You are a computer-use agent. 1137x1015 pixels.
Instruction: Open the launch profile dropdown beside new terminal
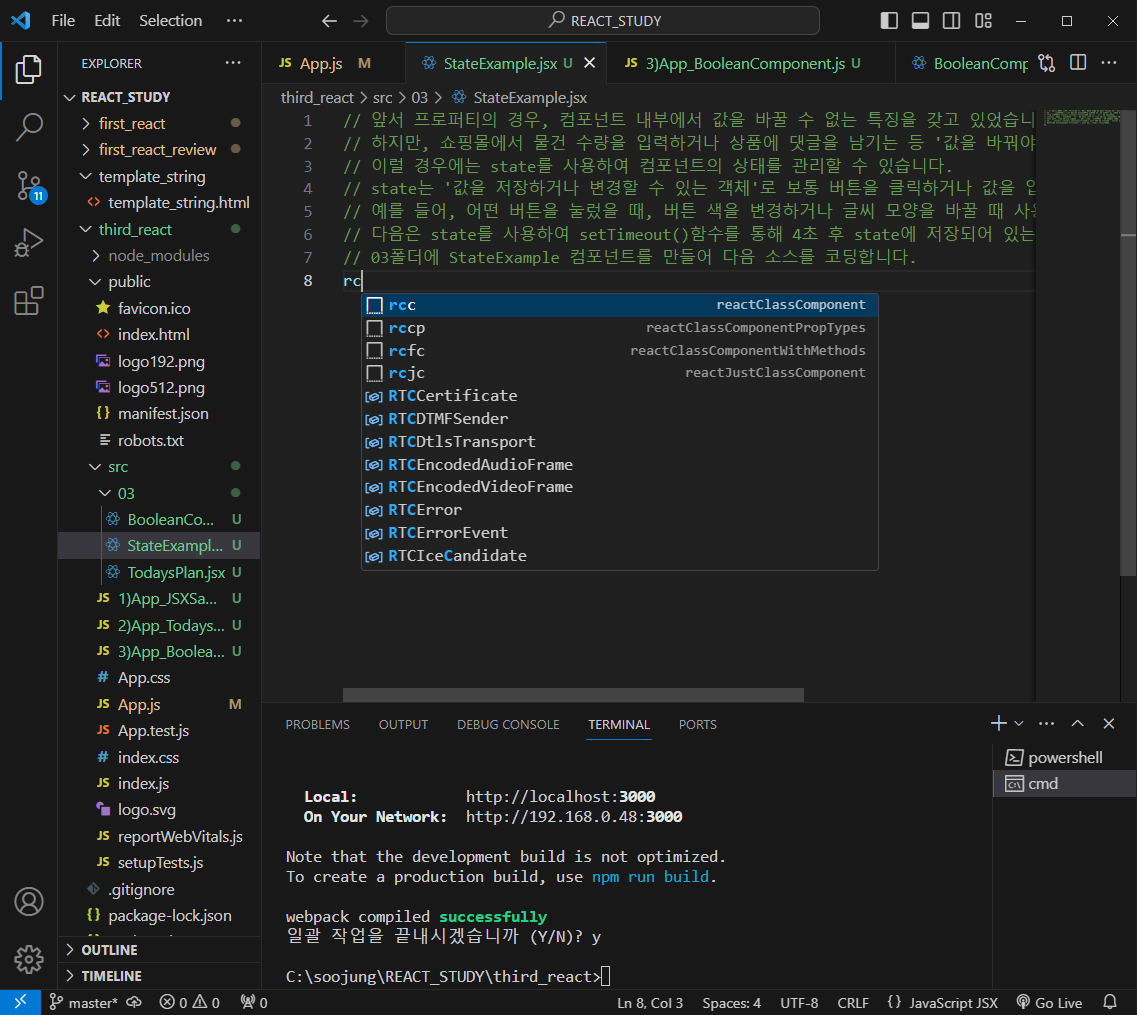(1019, 724)
